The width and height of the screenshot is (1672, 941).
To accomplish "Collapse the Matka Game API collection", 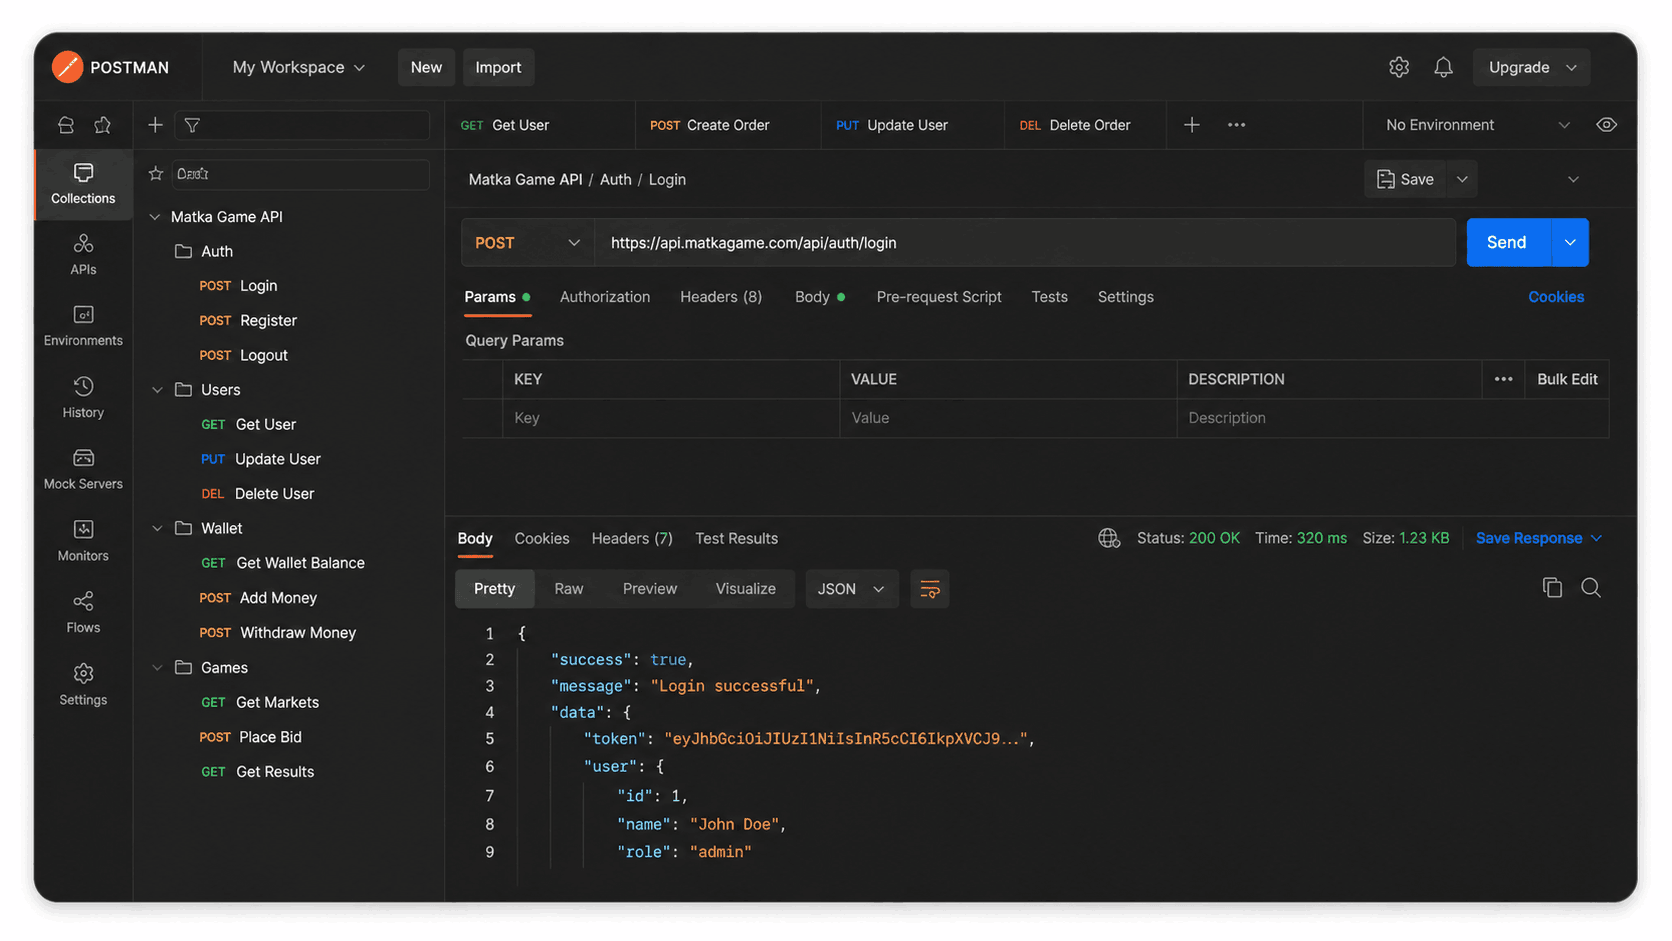I will coord(155,217).
